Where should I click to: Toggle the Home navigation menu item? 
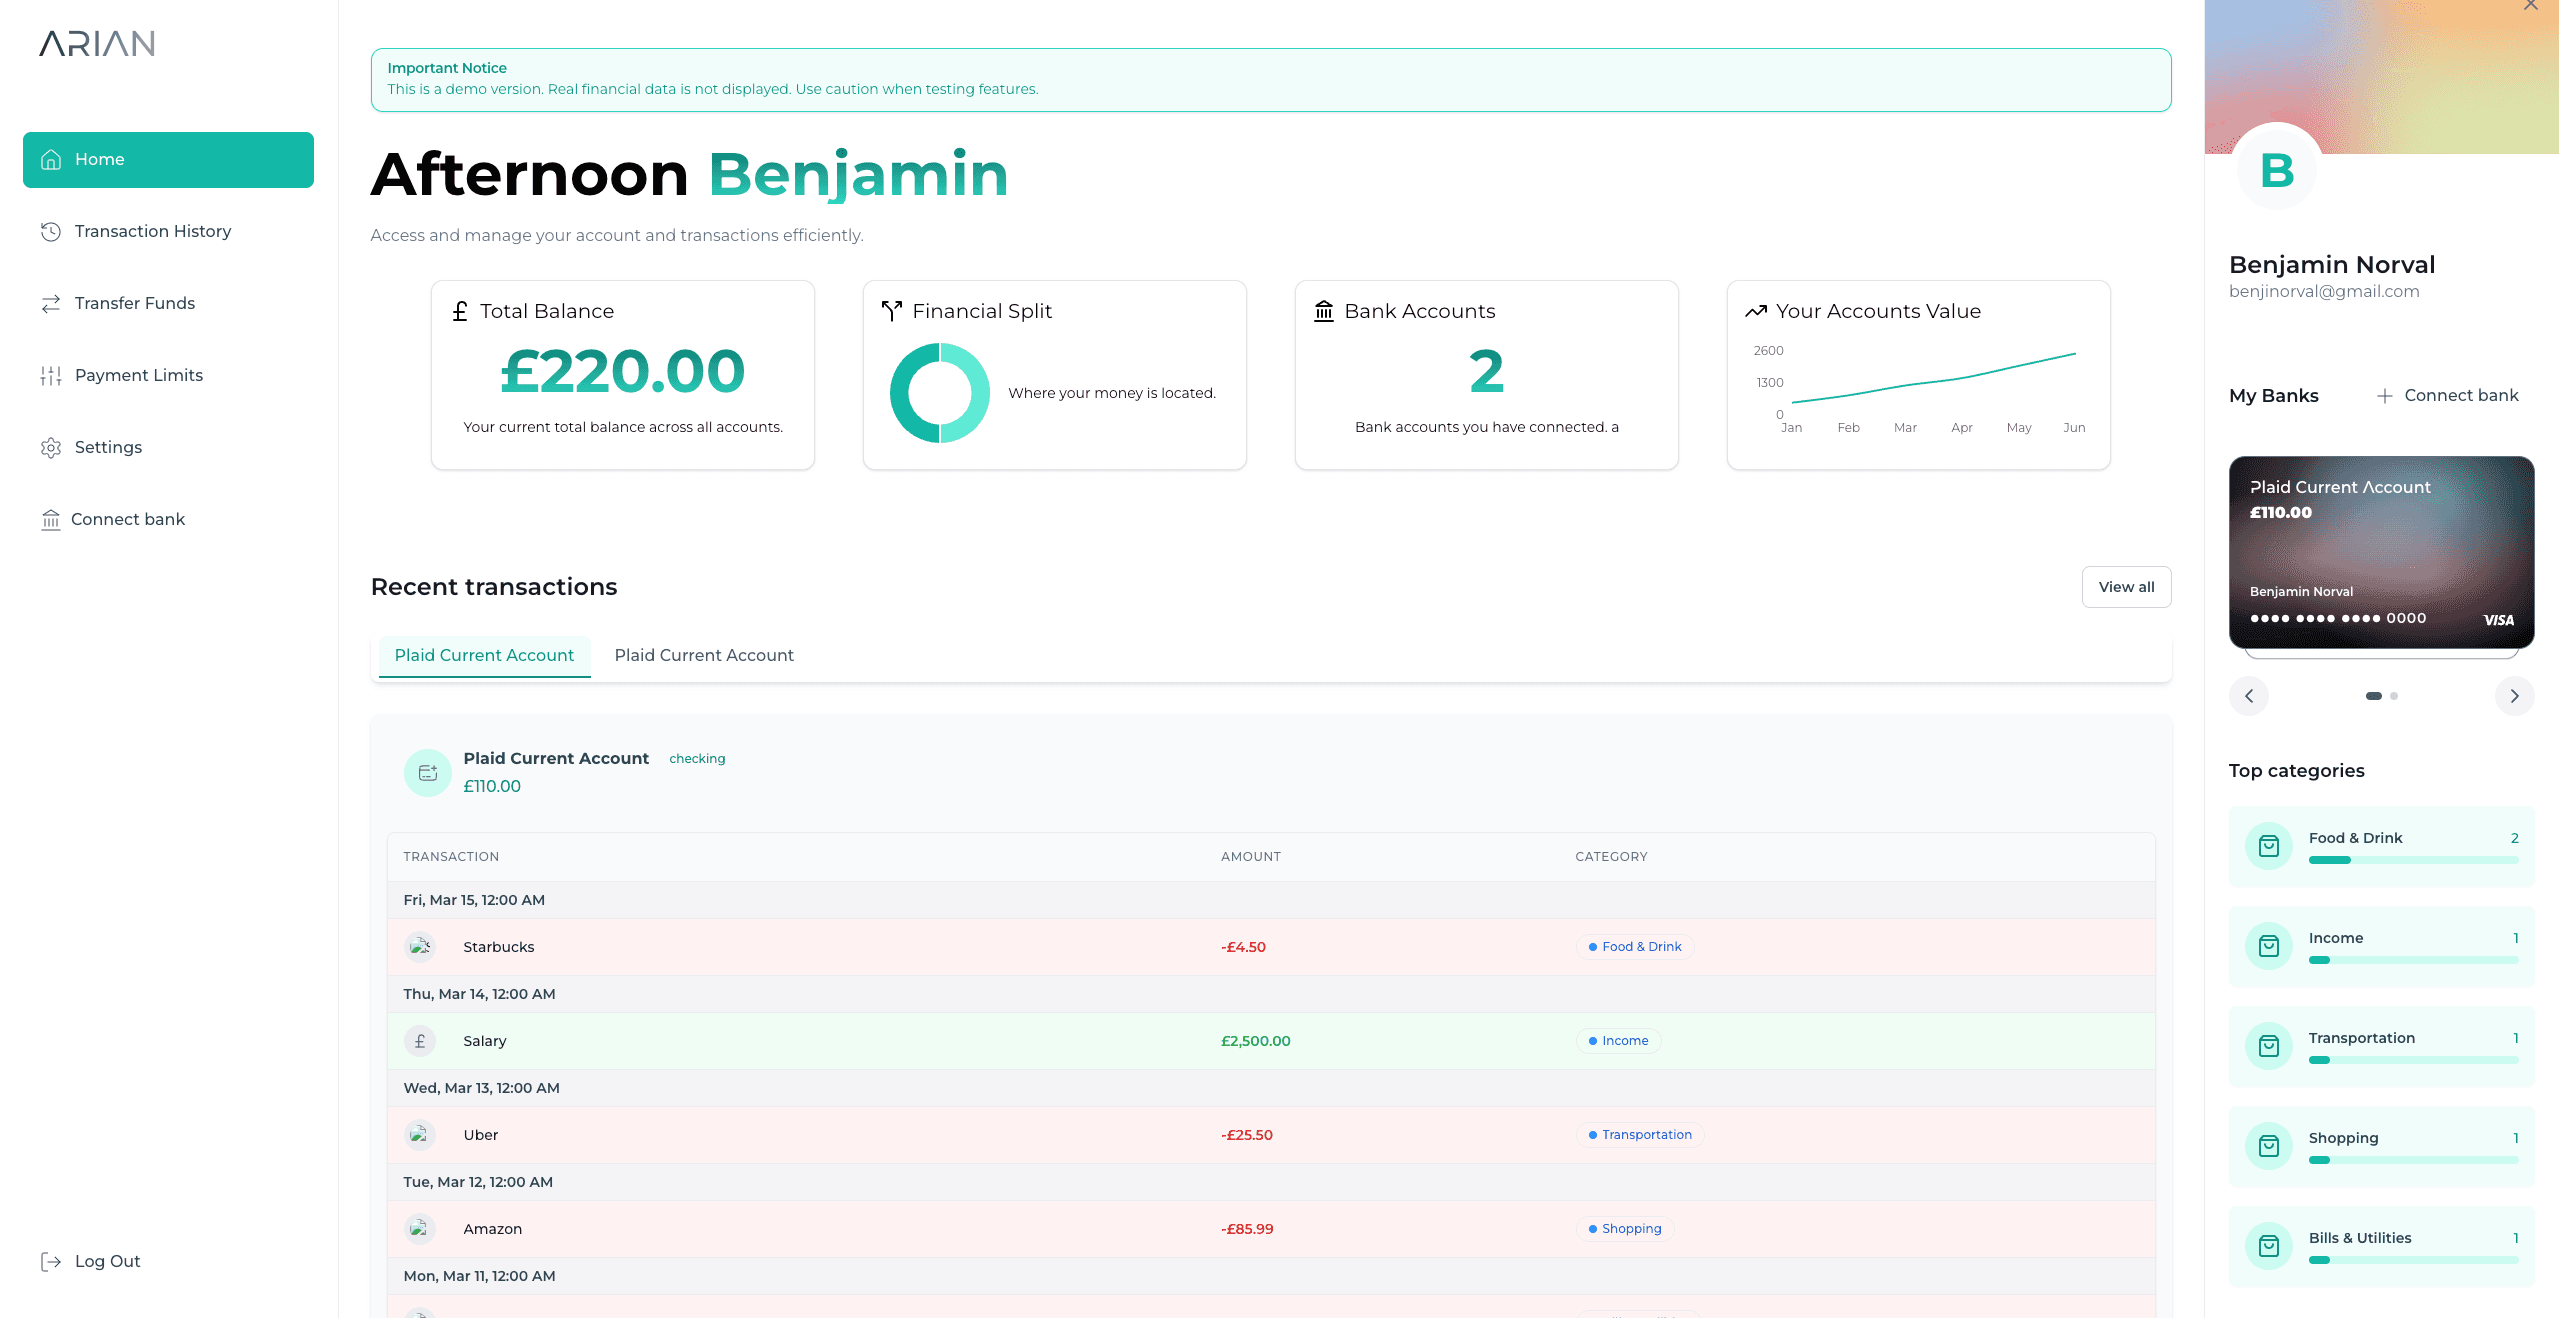click(x=168, y=158)
